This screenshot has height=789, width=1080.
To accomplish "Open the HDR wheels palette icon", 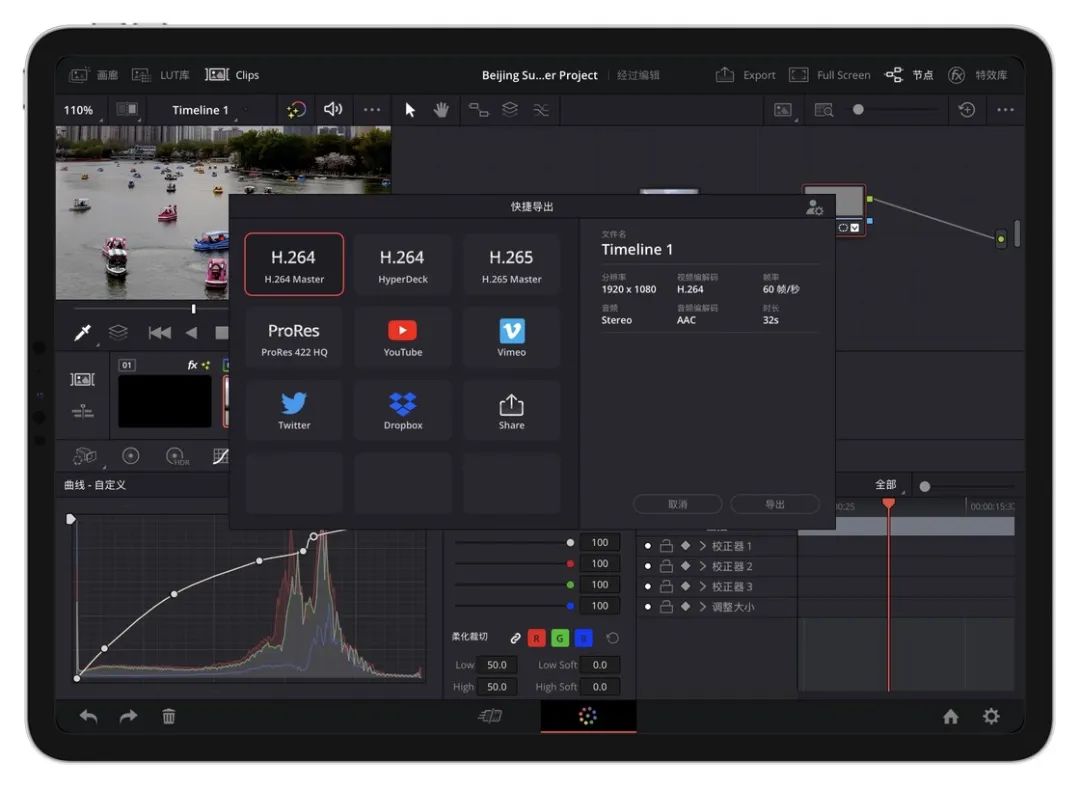I will [176, 456].
